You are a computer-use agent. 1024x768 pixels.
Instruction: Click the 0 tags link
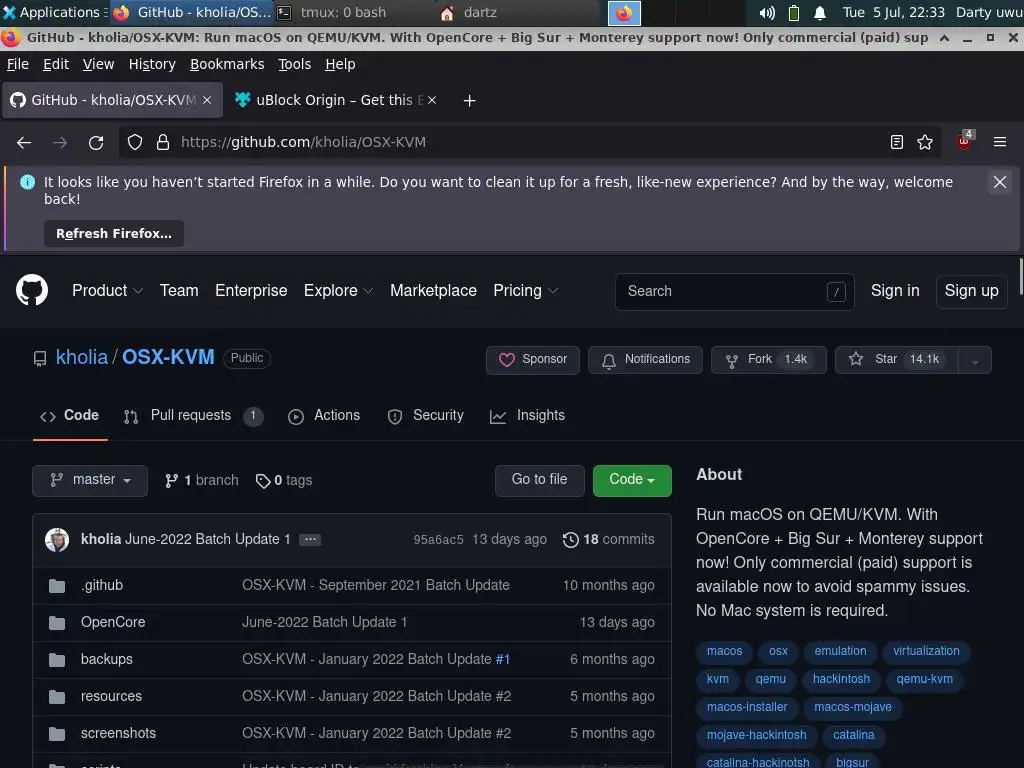[284, 481]
